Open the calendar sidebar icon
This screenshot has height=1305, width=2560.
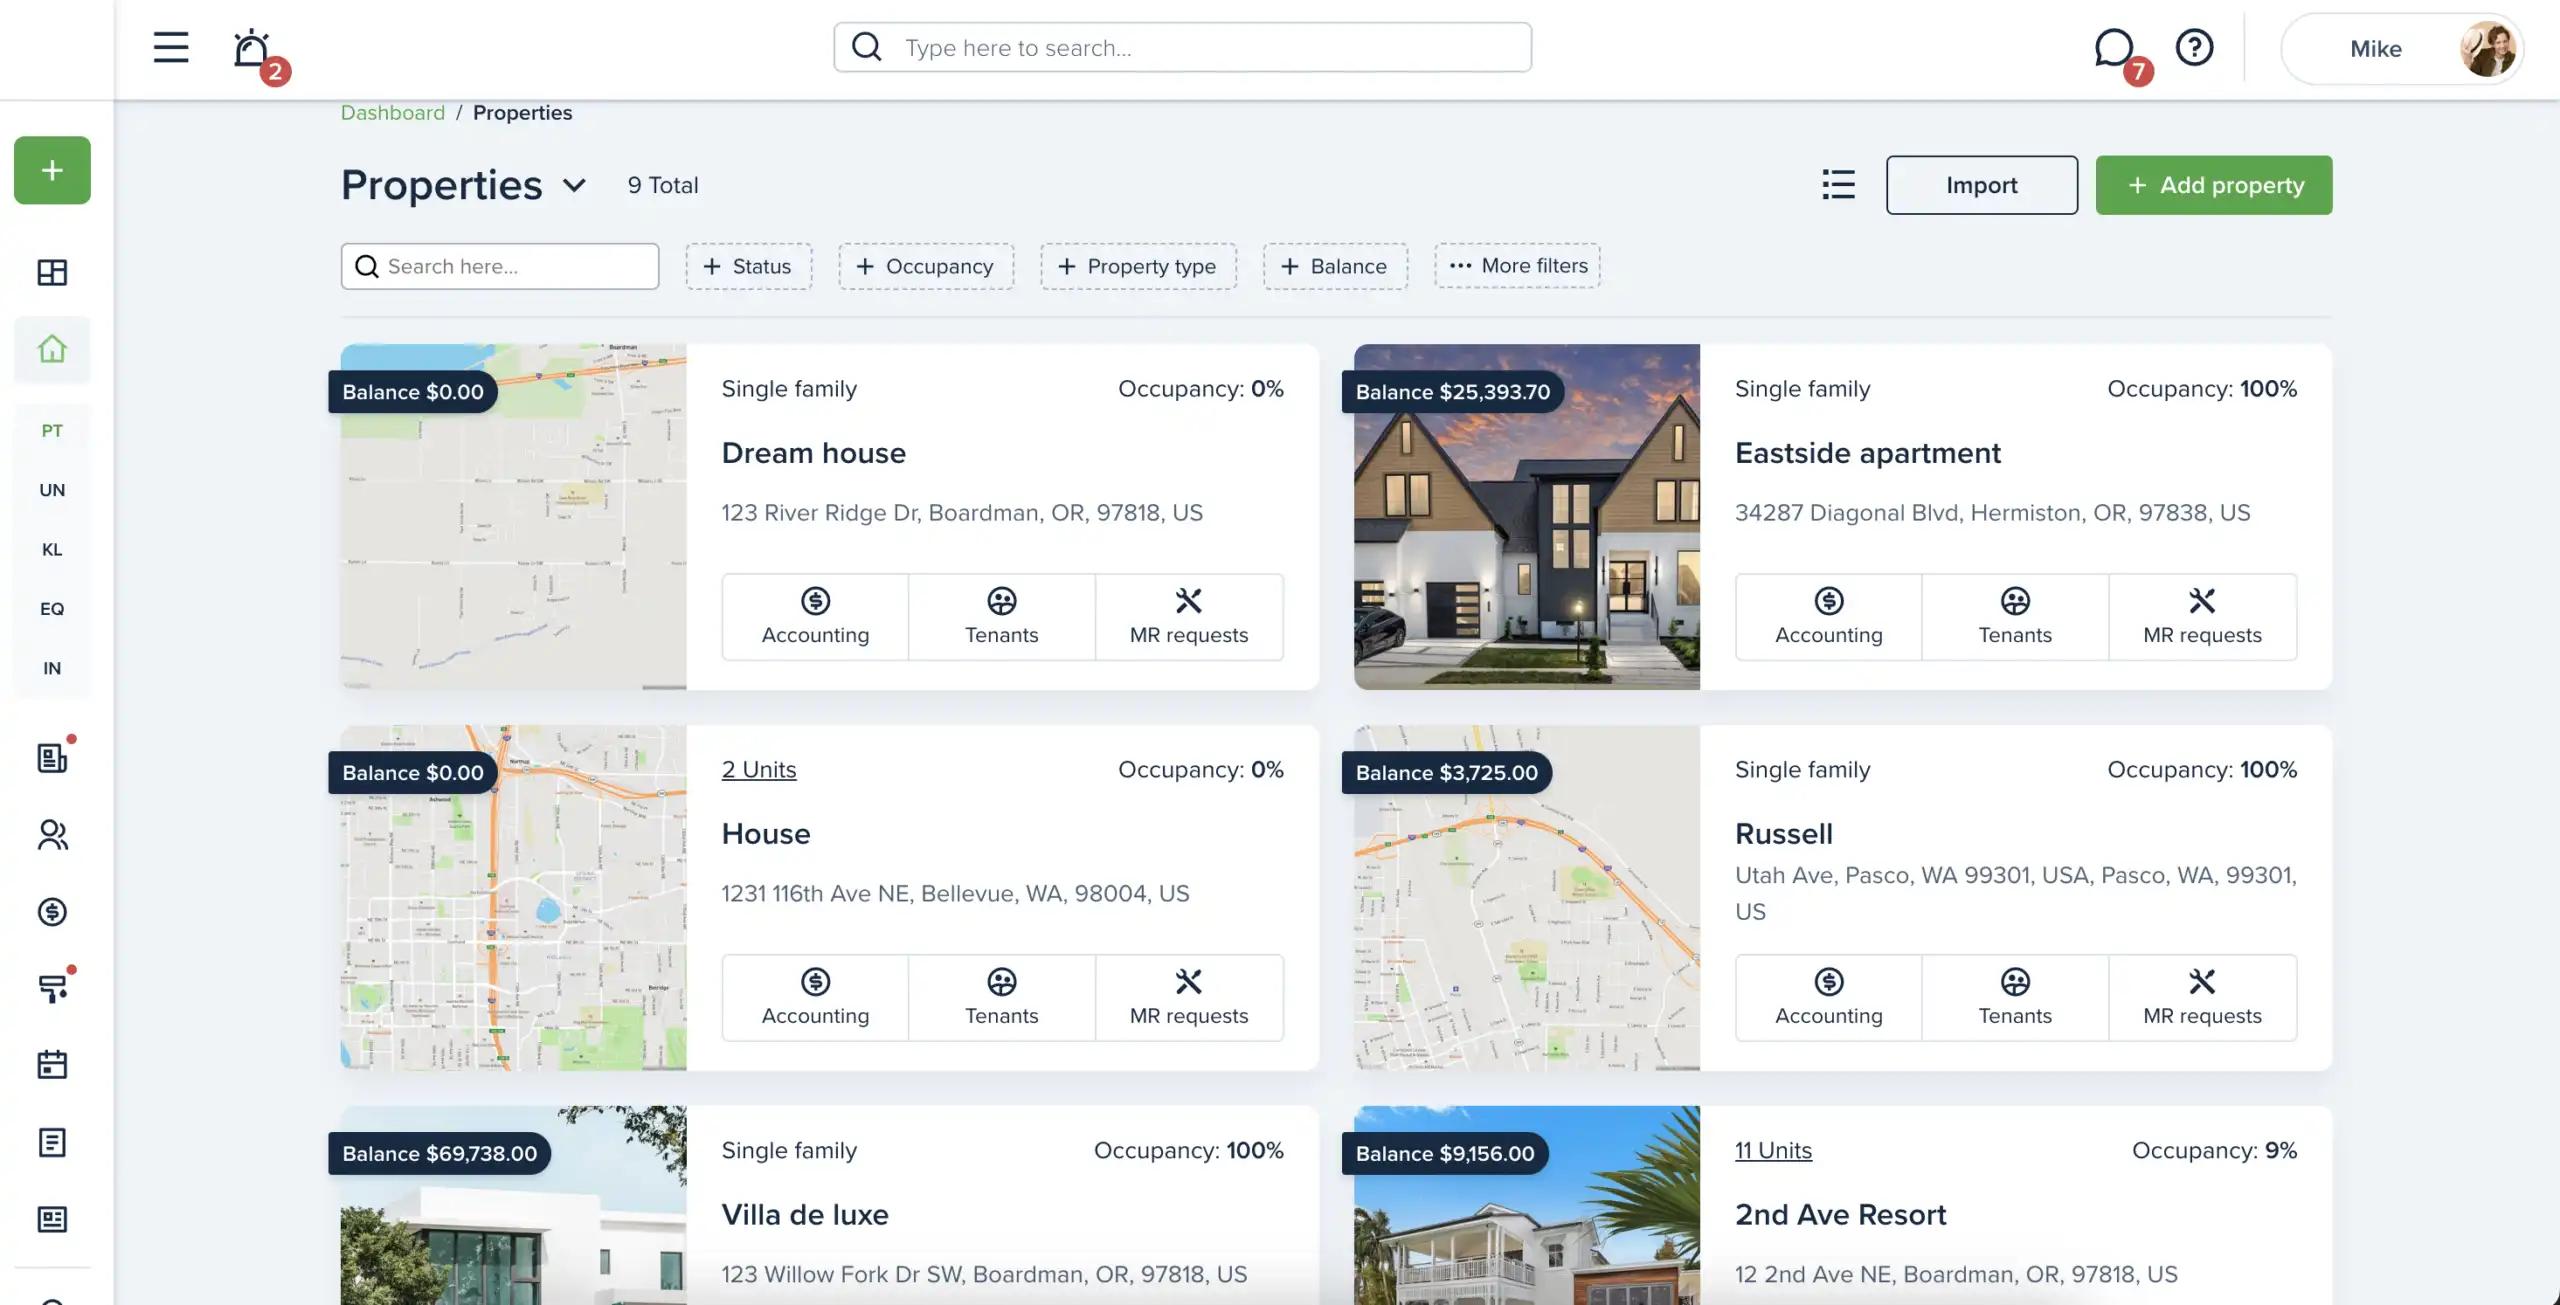coord(52,1065)
